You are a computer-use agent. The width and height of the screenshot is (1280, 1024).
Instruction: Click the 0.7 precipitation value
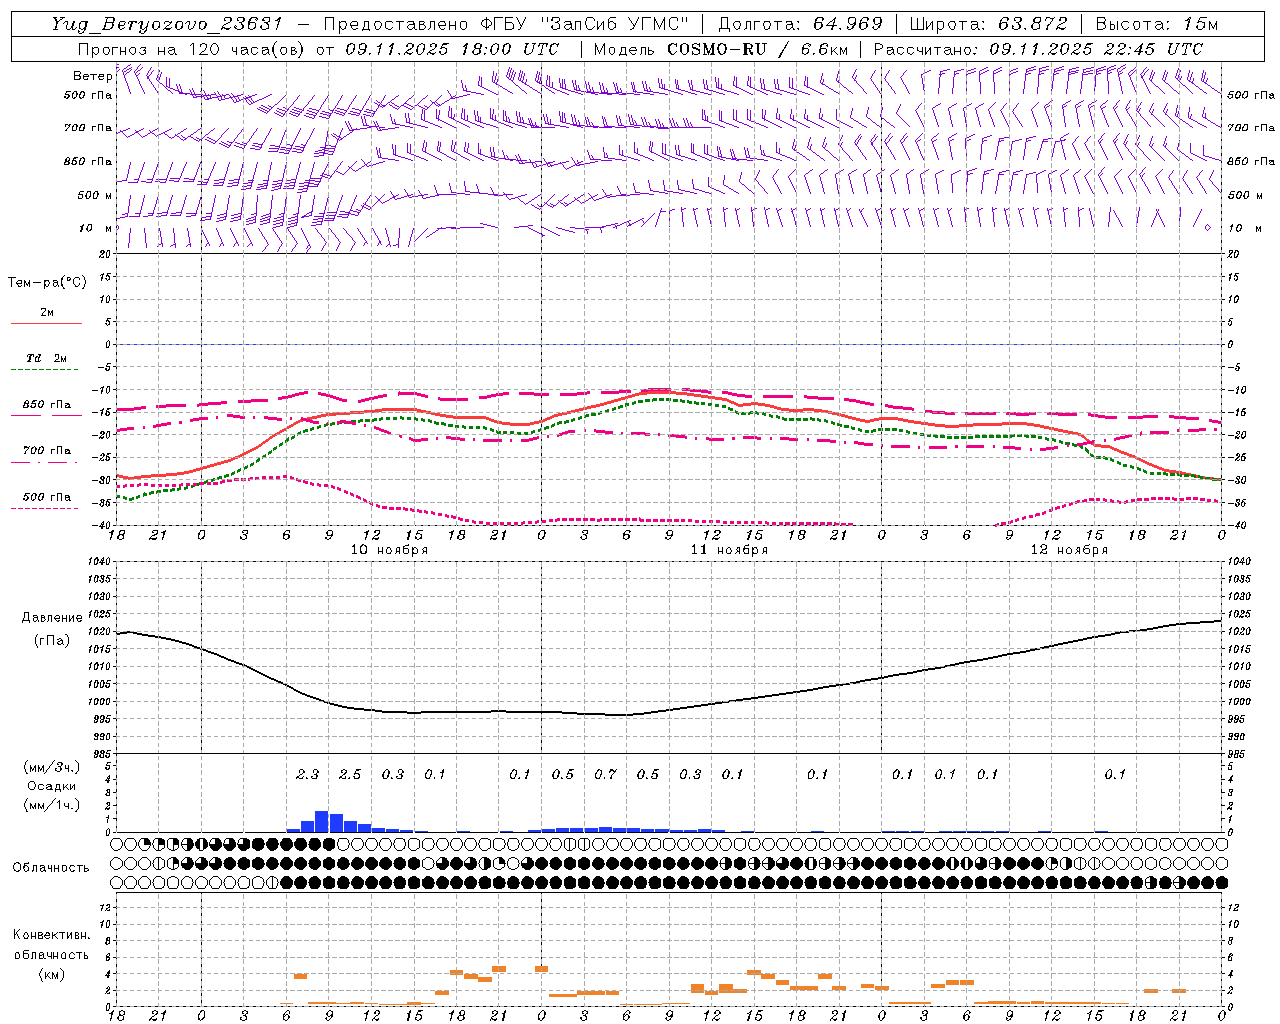coord(605,775)
